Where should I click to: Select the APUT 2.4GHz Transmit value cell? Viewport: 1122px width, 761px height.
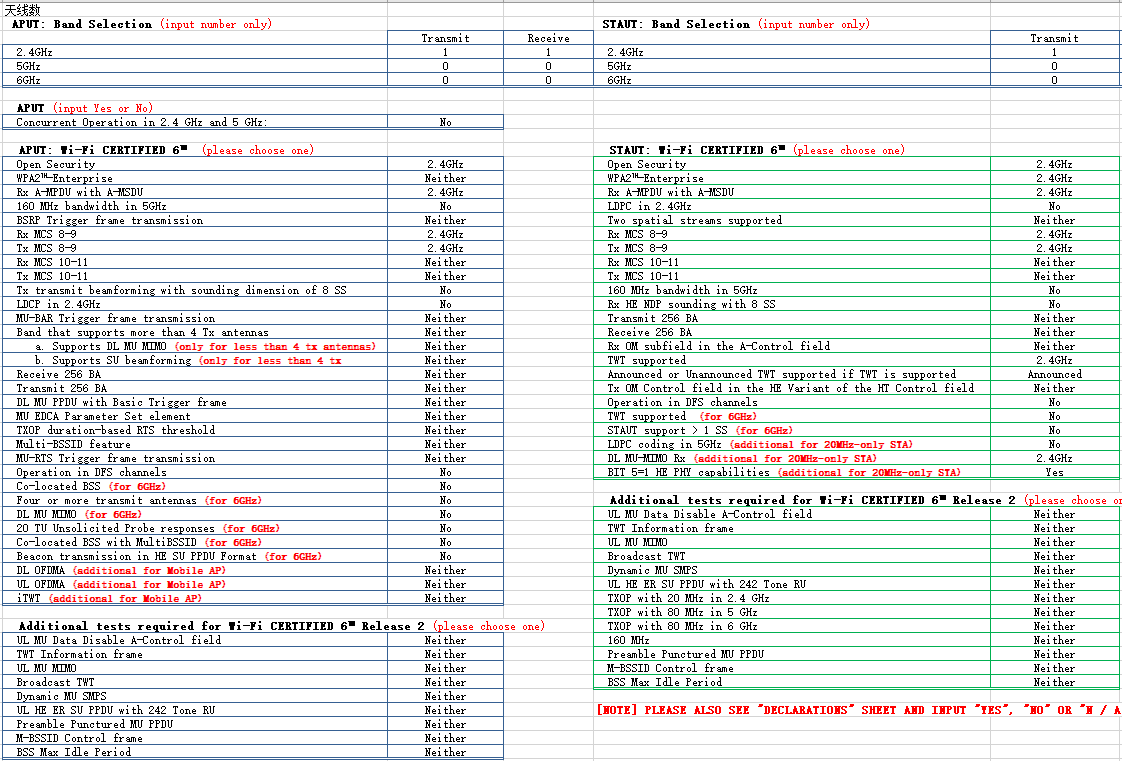[x=445, y=52]
